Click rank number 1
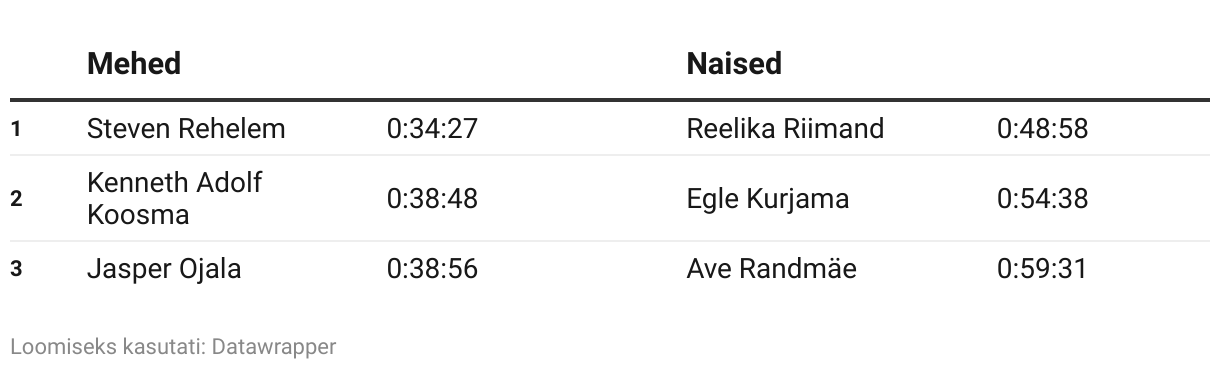Image resolution: width=1220 pixels, height=370 pixels. pyautogui.click(x=16, y=129)
